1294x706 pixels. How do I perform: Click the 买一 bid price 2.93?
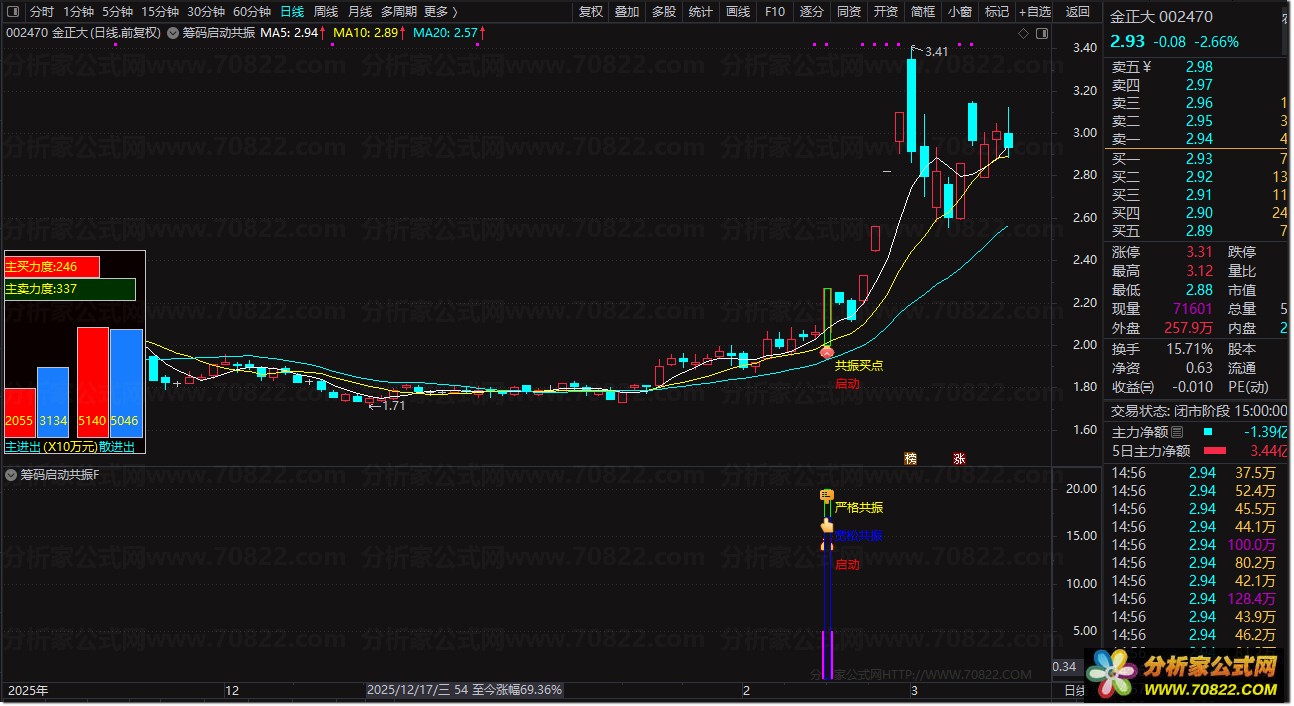pos(1199,159)
